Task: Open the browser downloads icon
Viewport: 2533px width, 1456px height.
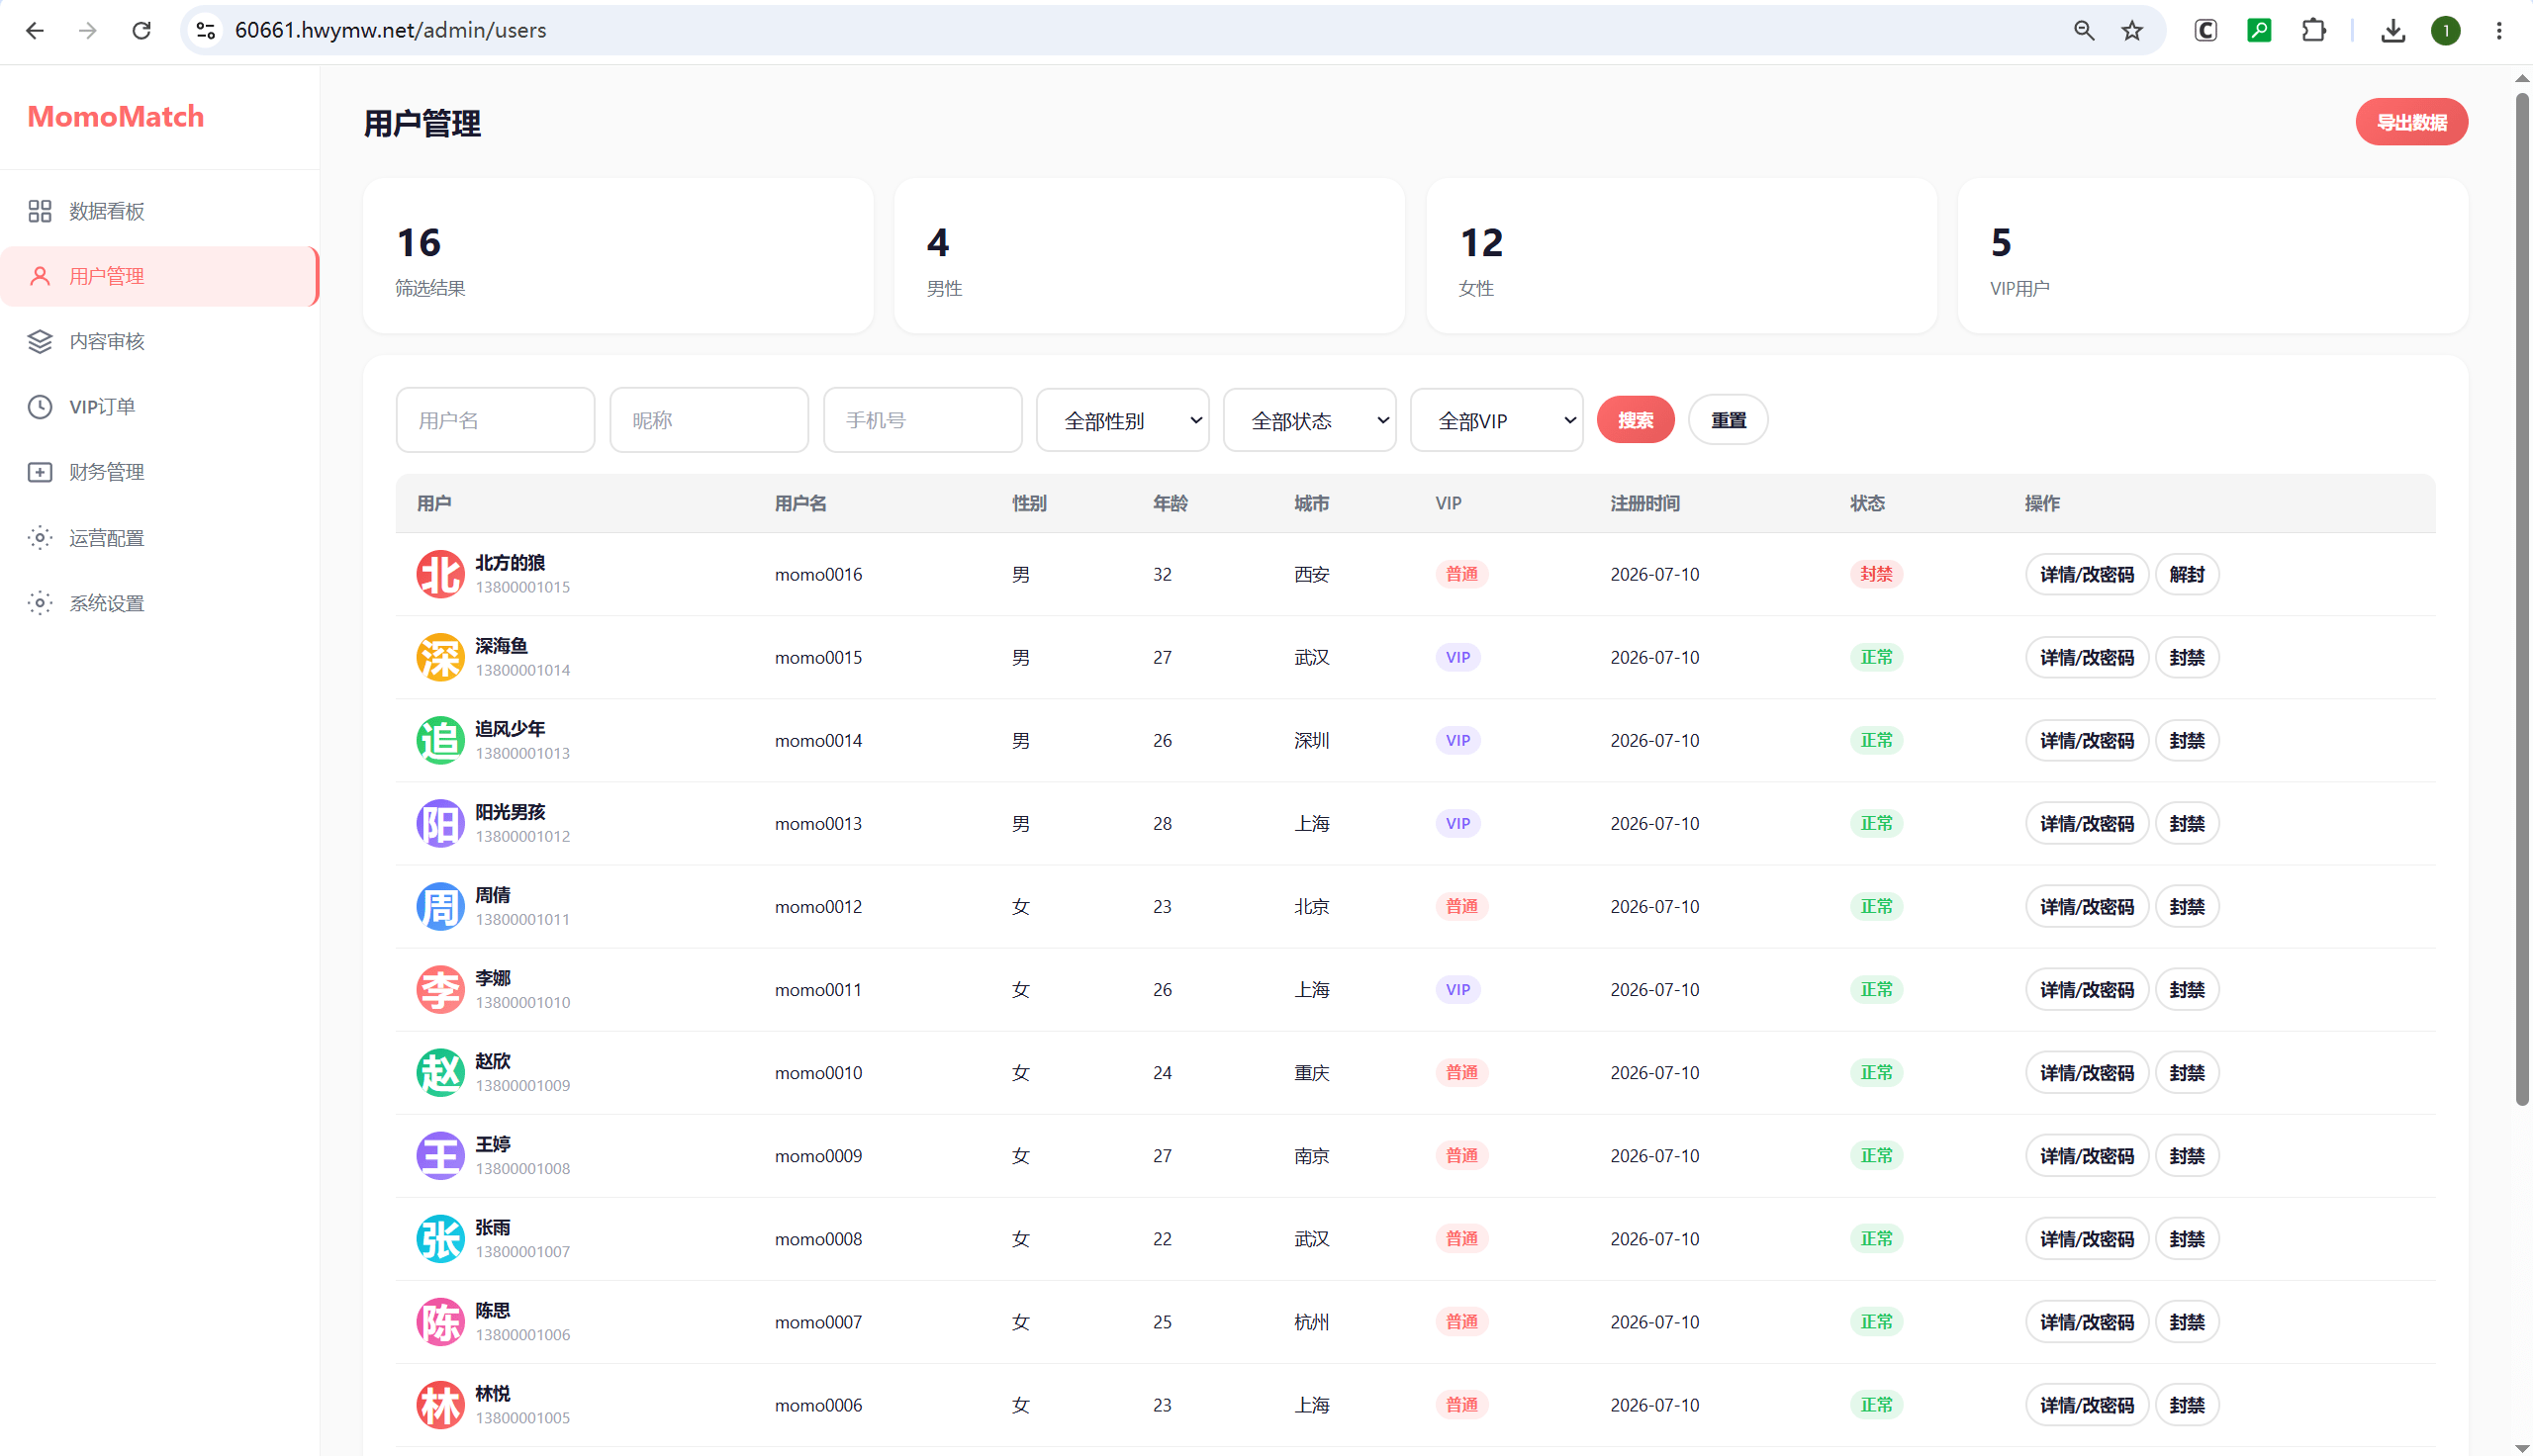Action: [2392, 30]
